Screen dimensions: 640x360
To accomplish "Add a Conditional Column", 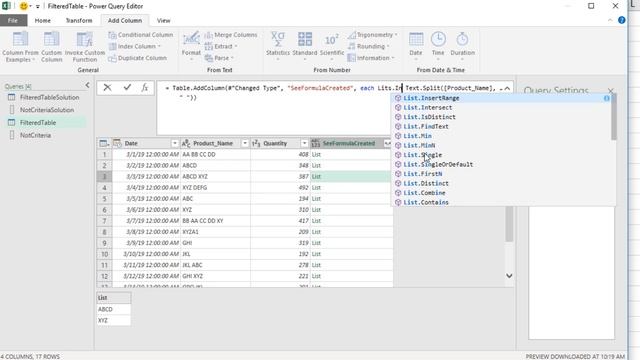I will click(141, 35).
